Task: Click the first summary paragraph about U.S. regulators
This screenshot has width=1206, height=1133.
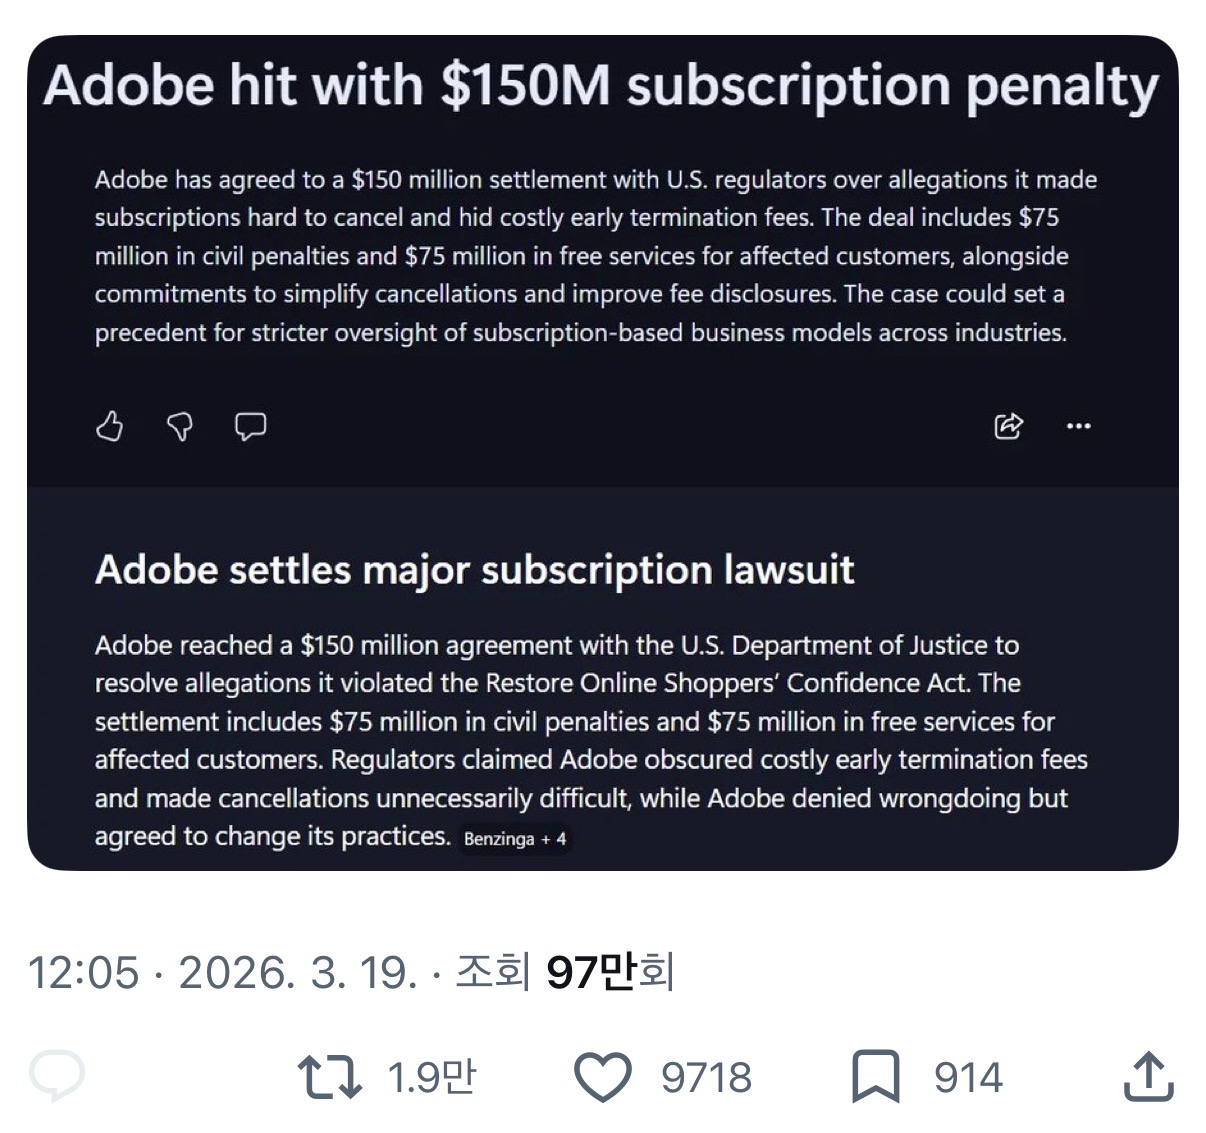Action: coord(595,256)
